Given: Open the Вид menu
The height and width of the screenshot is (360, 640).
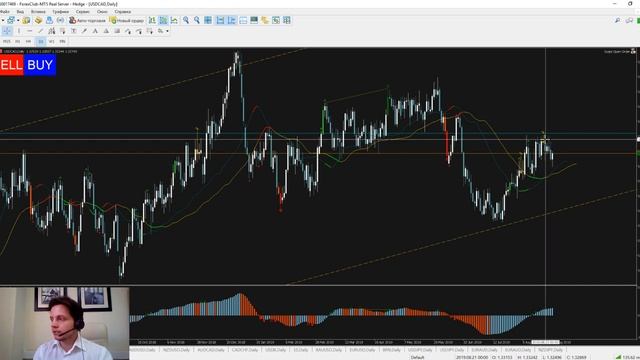Looking at the screenshot, I should coord(20,11).
